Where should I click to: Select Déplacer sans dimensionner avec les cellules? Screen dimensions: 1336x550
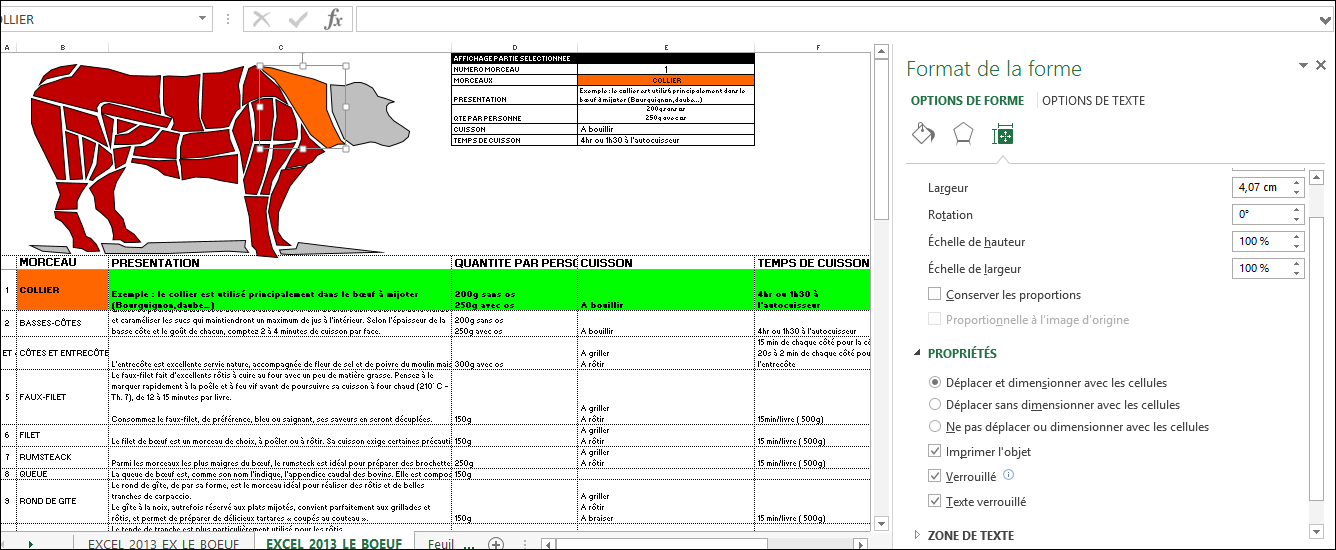click(935, 404)
